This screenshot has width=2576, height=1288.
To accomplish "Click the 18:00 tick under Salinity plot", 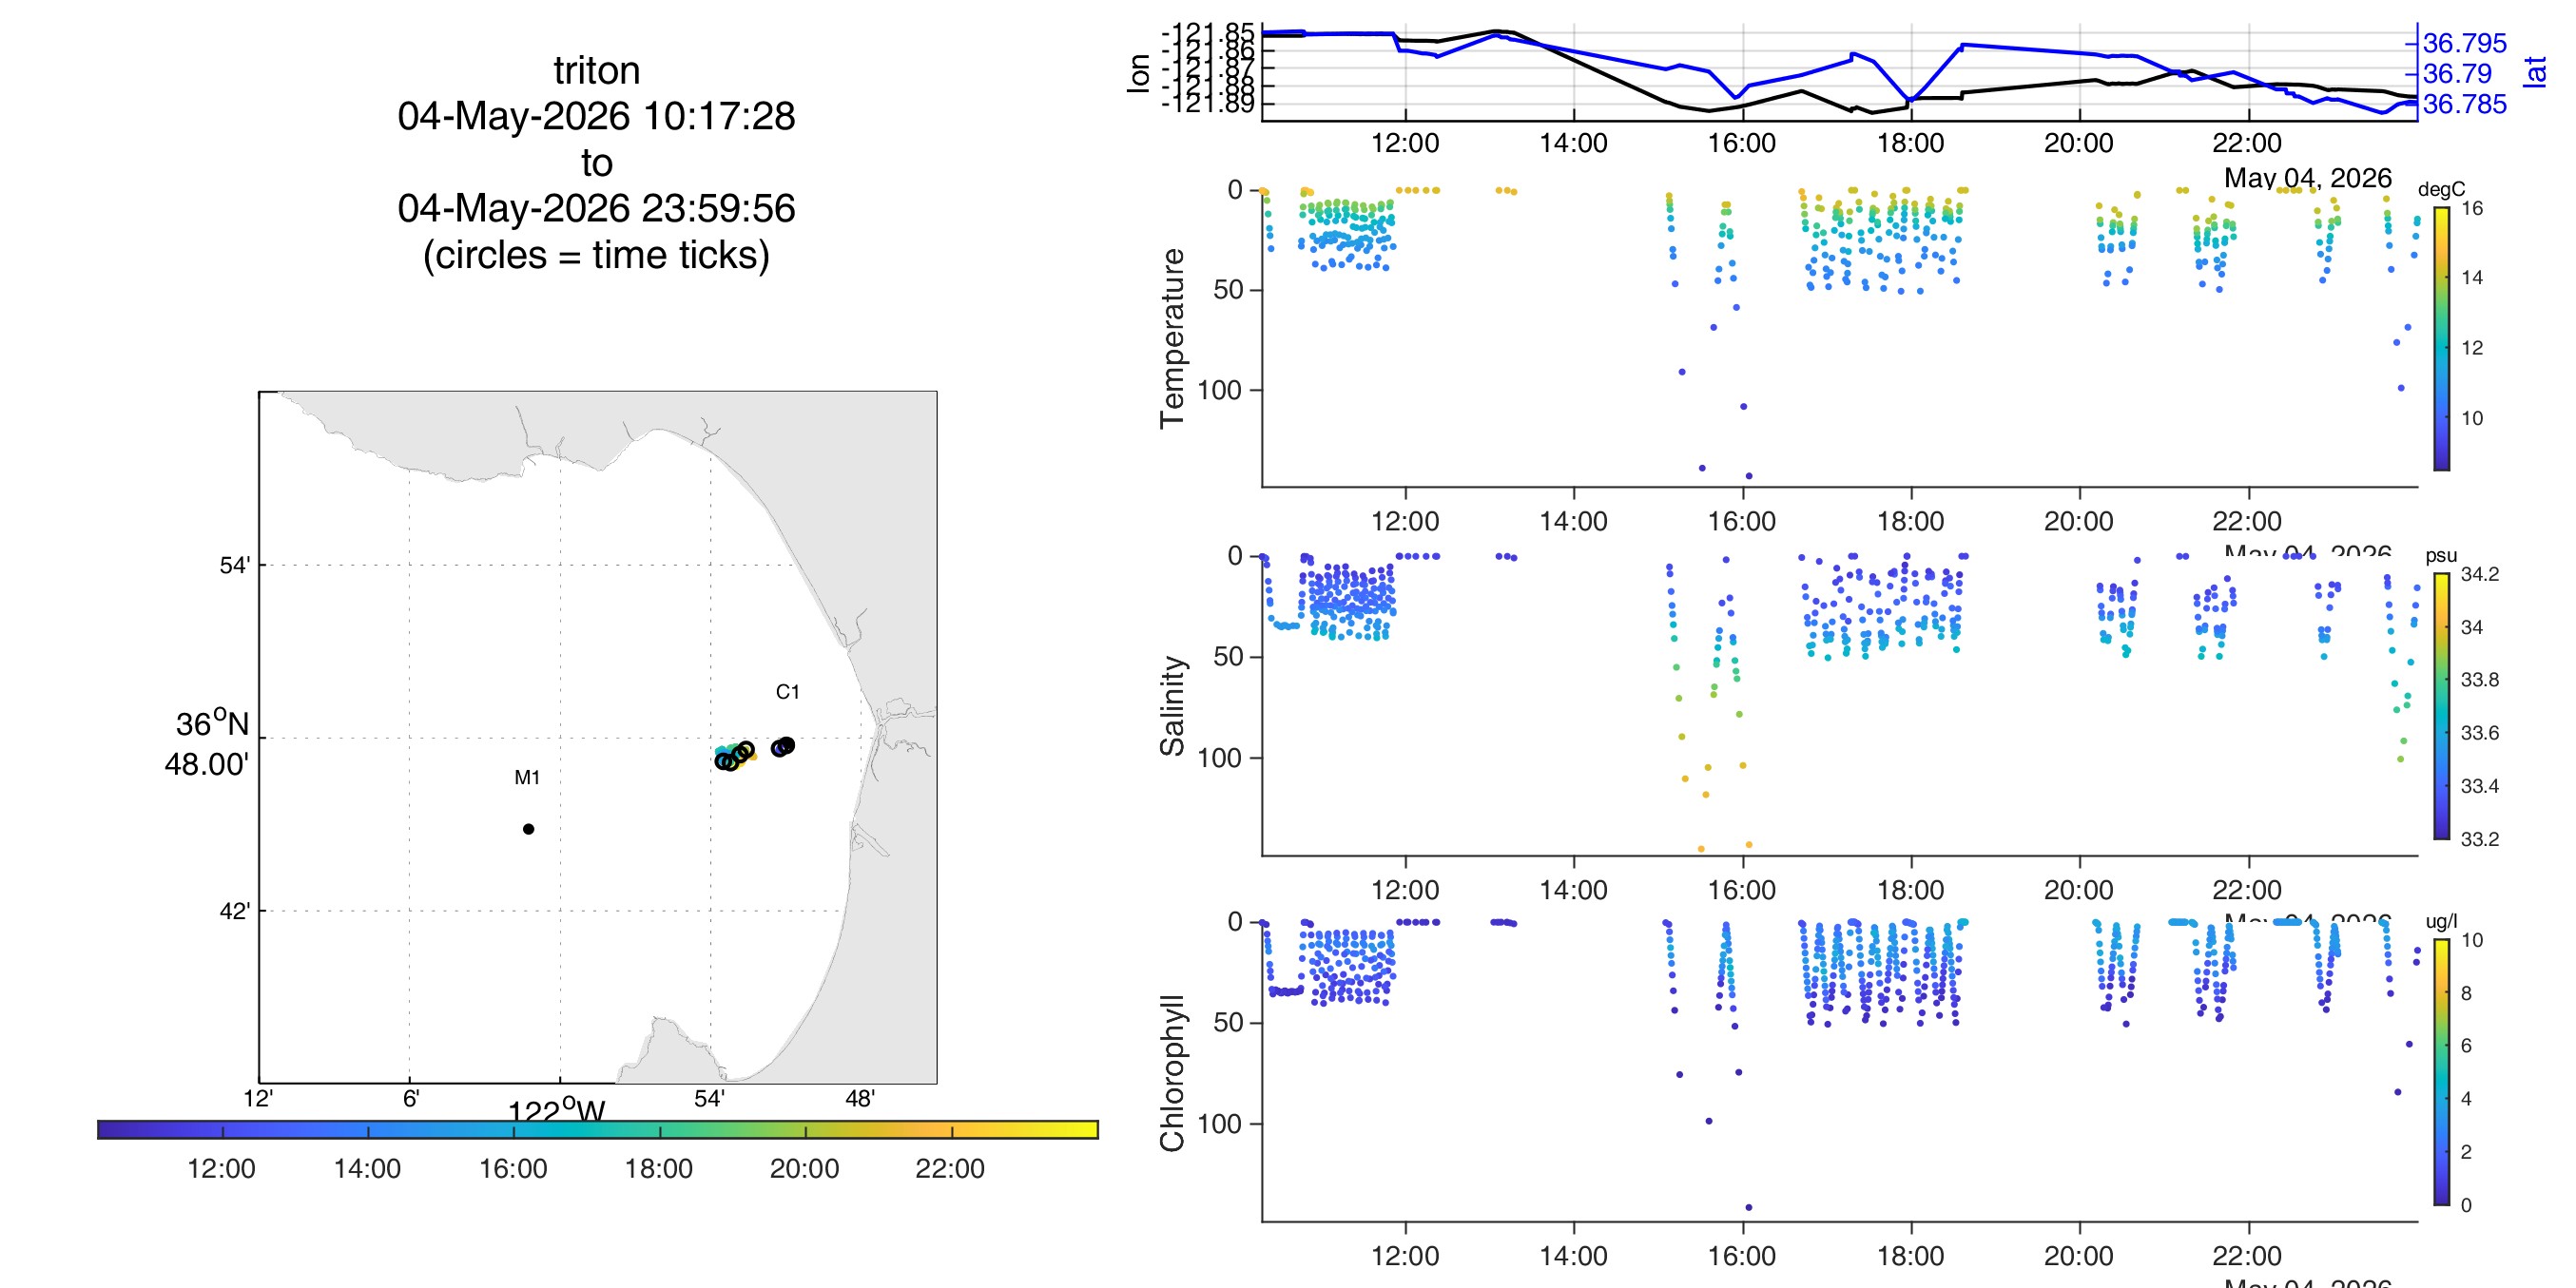I will tap(1910, 890).
